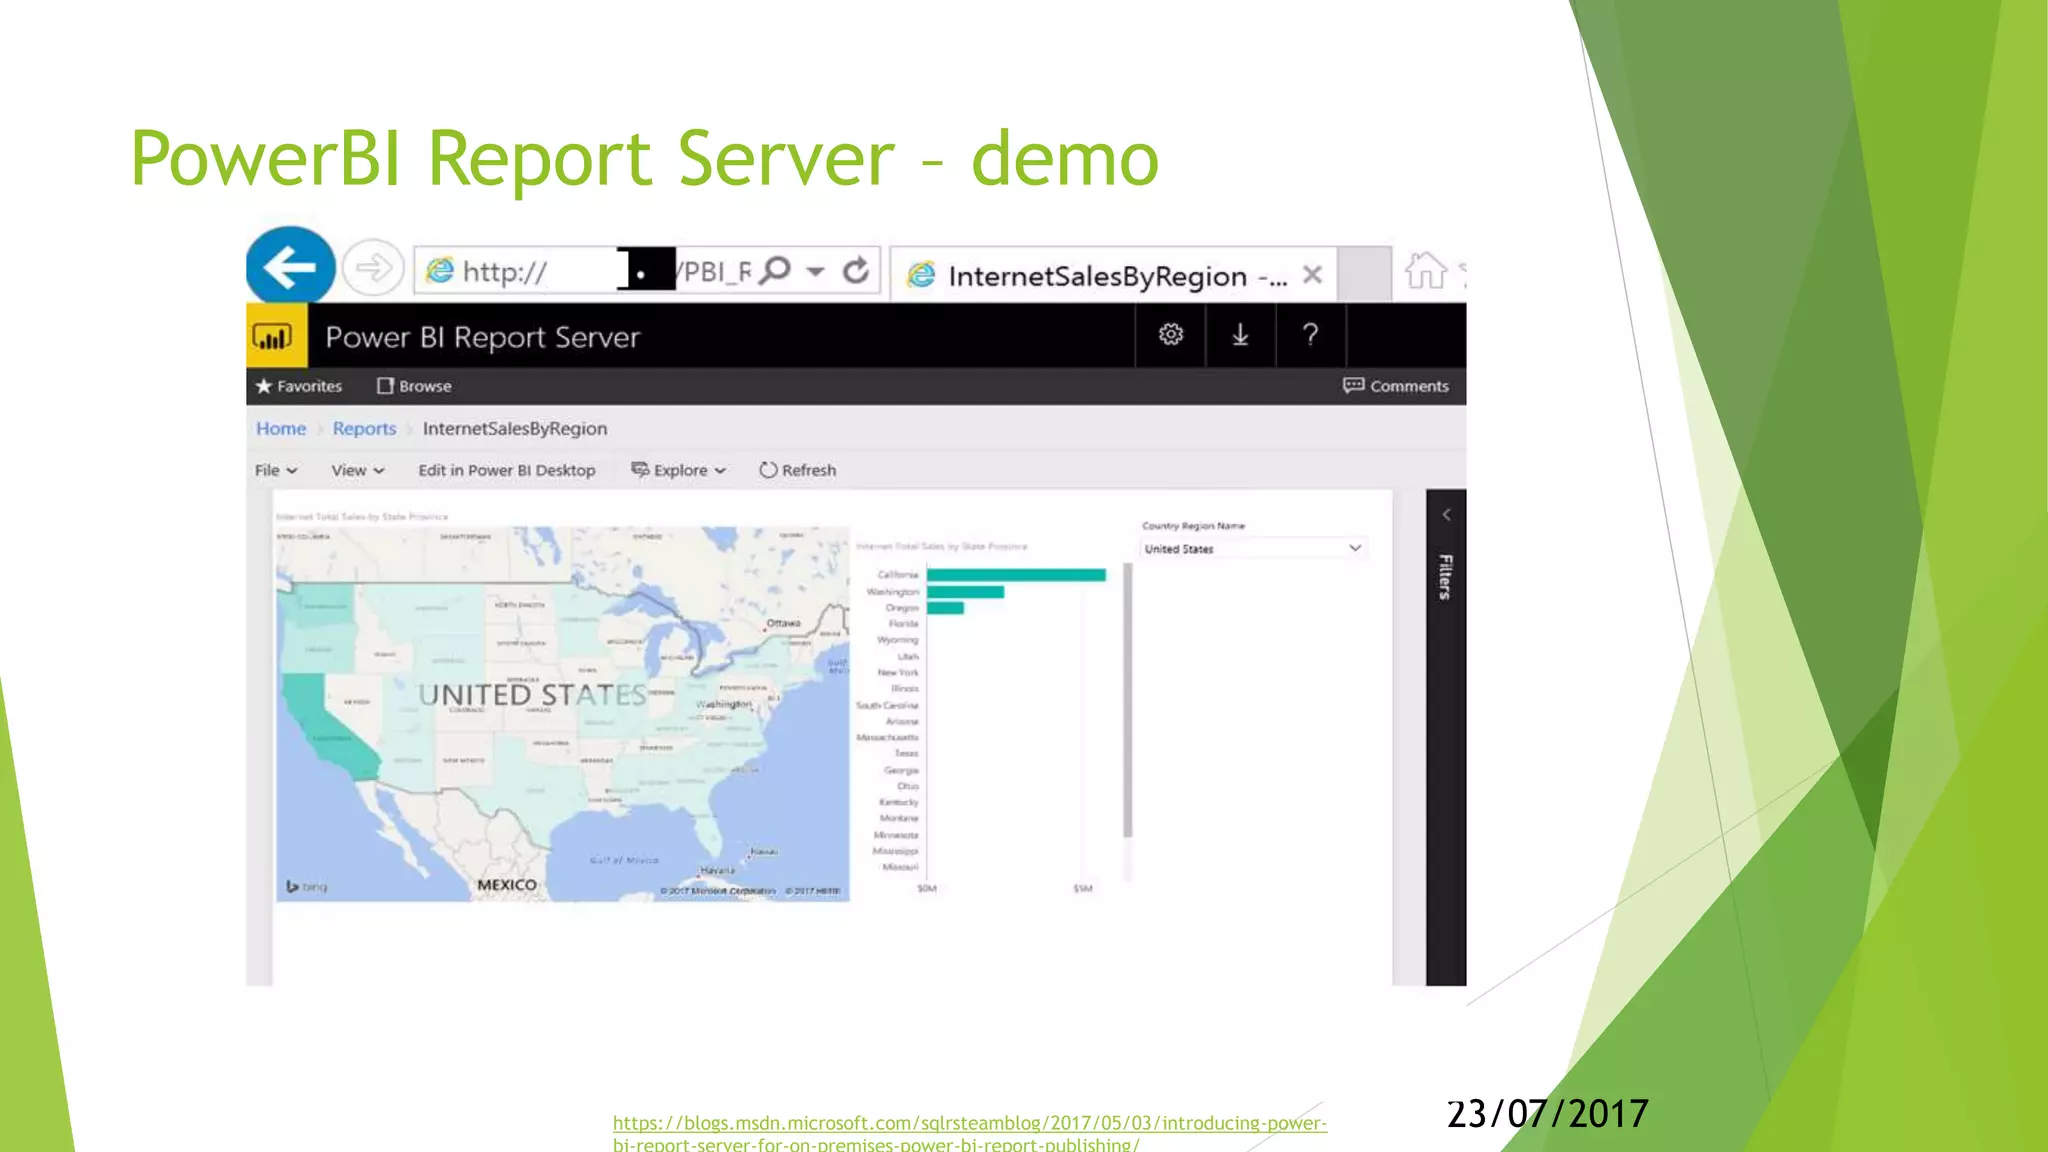Click the Oregon bar in chart
The height and width of the screenshot is (1152, 2048).
(945, 608)
